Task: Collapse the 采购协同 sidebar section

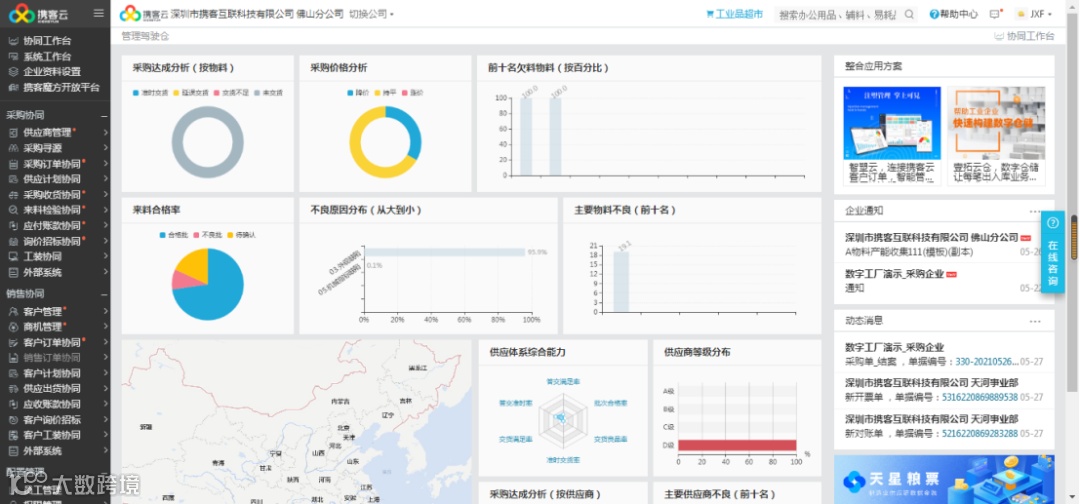Action: pos(104,116)
